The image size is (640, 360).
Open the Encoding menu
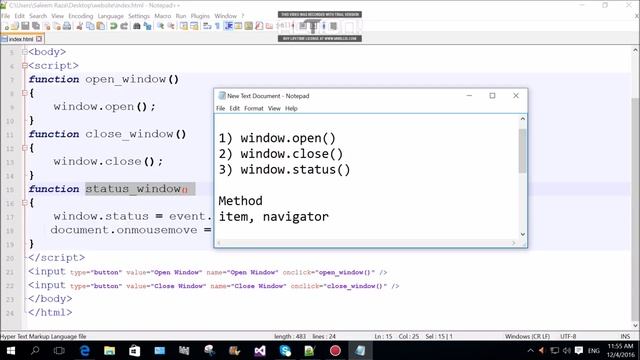[x=80, y=16]
